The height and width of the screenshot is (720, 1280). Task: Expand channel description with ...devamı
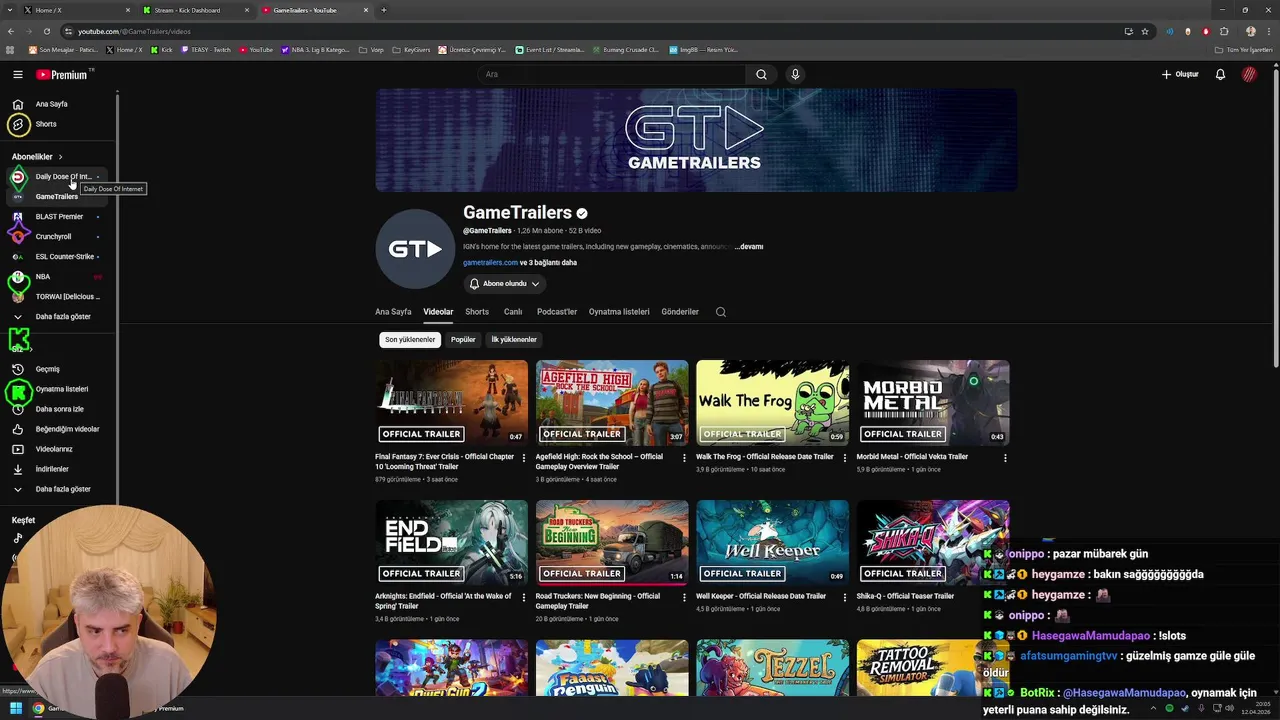click(749, 247)
